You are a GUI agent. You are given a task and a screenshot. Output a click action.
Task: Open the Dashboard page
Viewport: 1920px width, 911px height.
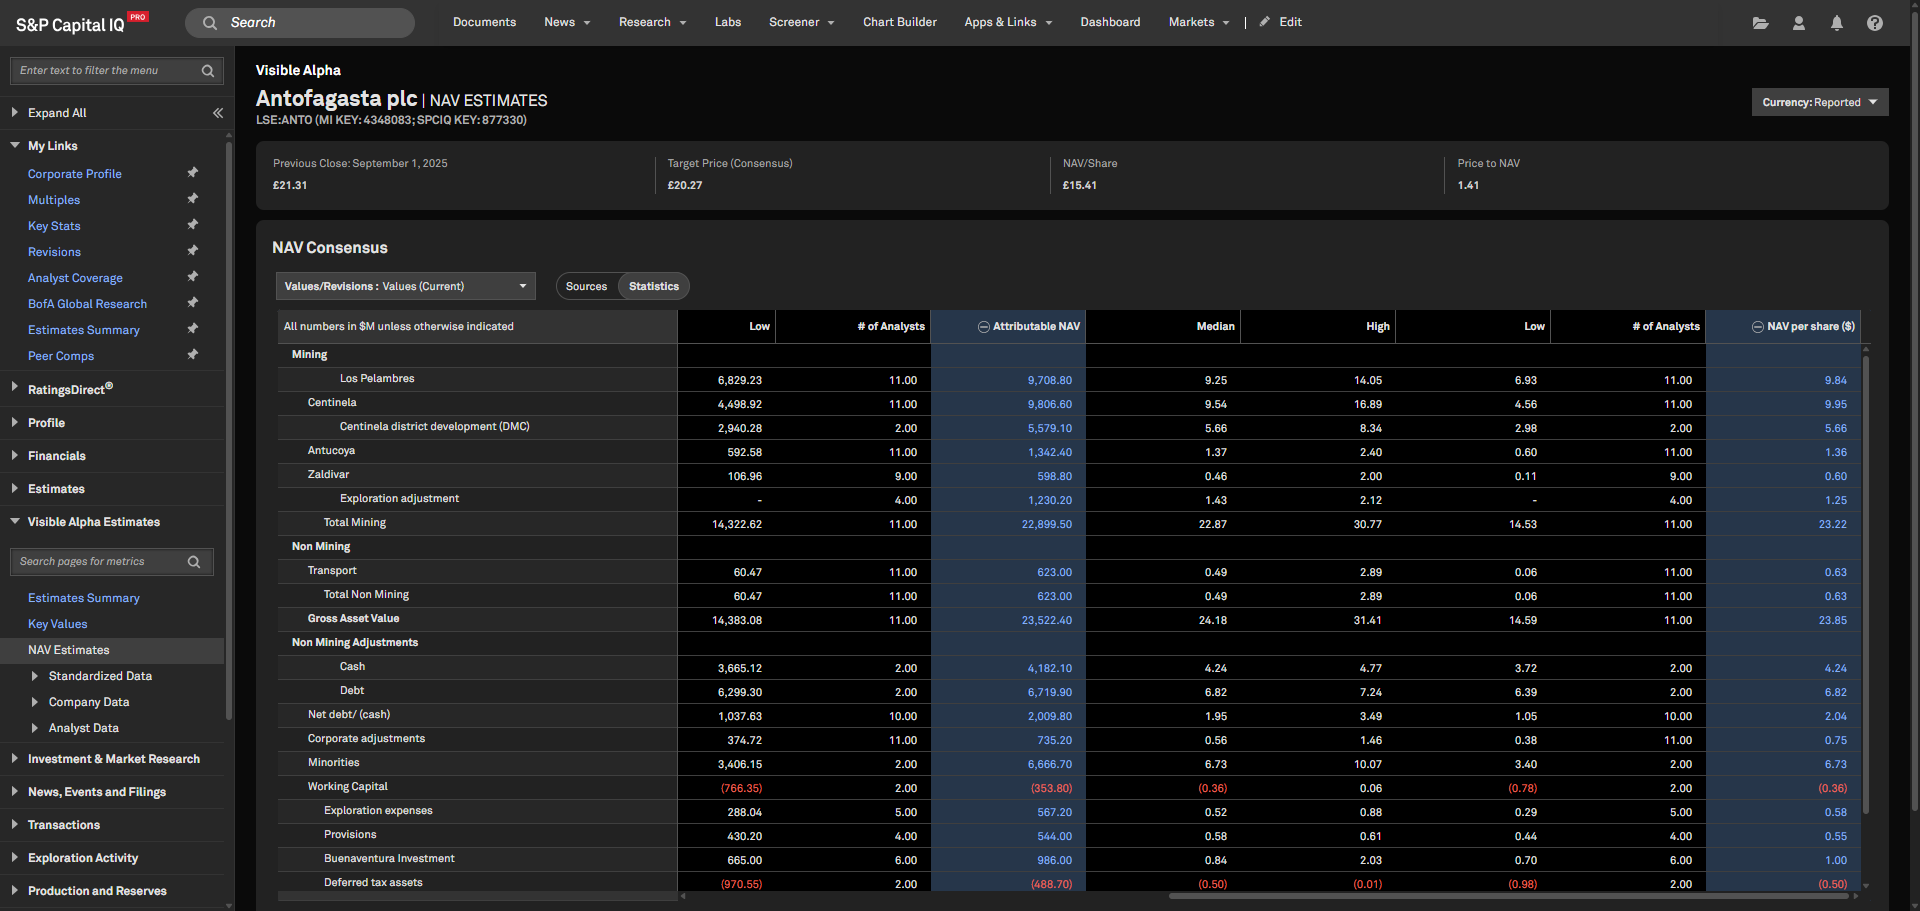coord(1110,22)
